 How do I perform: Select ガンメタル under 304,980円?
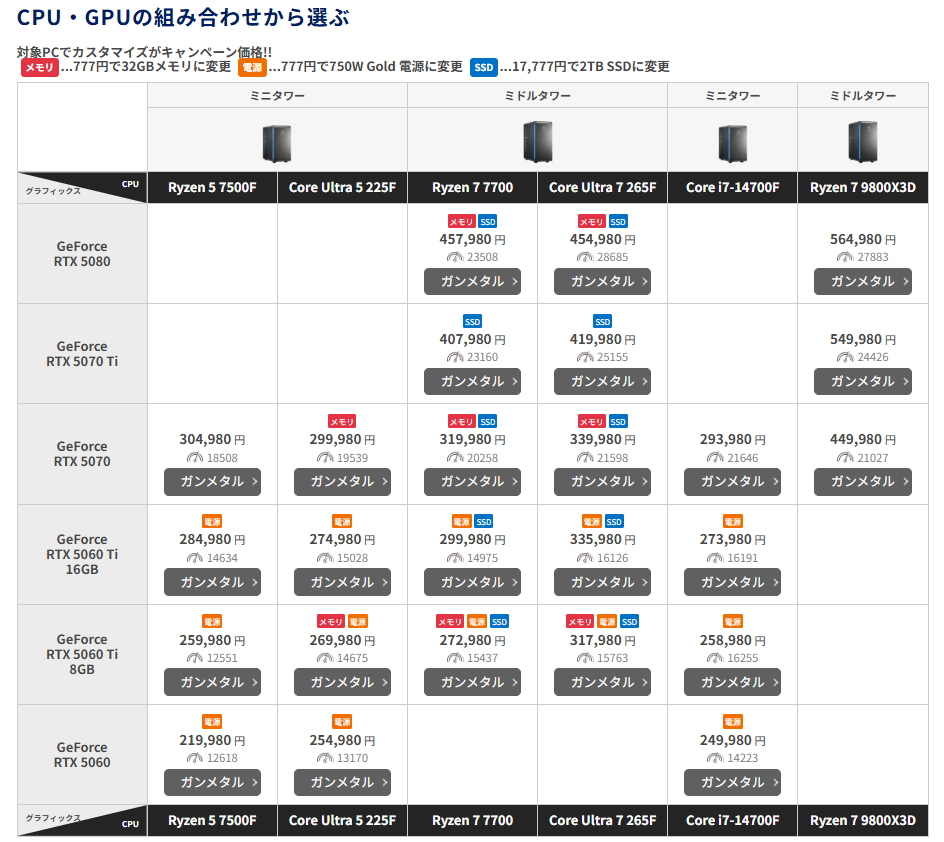[x=212, y=481]
